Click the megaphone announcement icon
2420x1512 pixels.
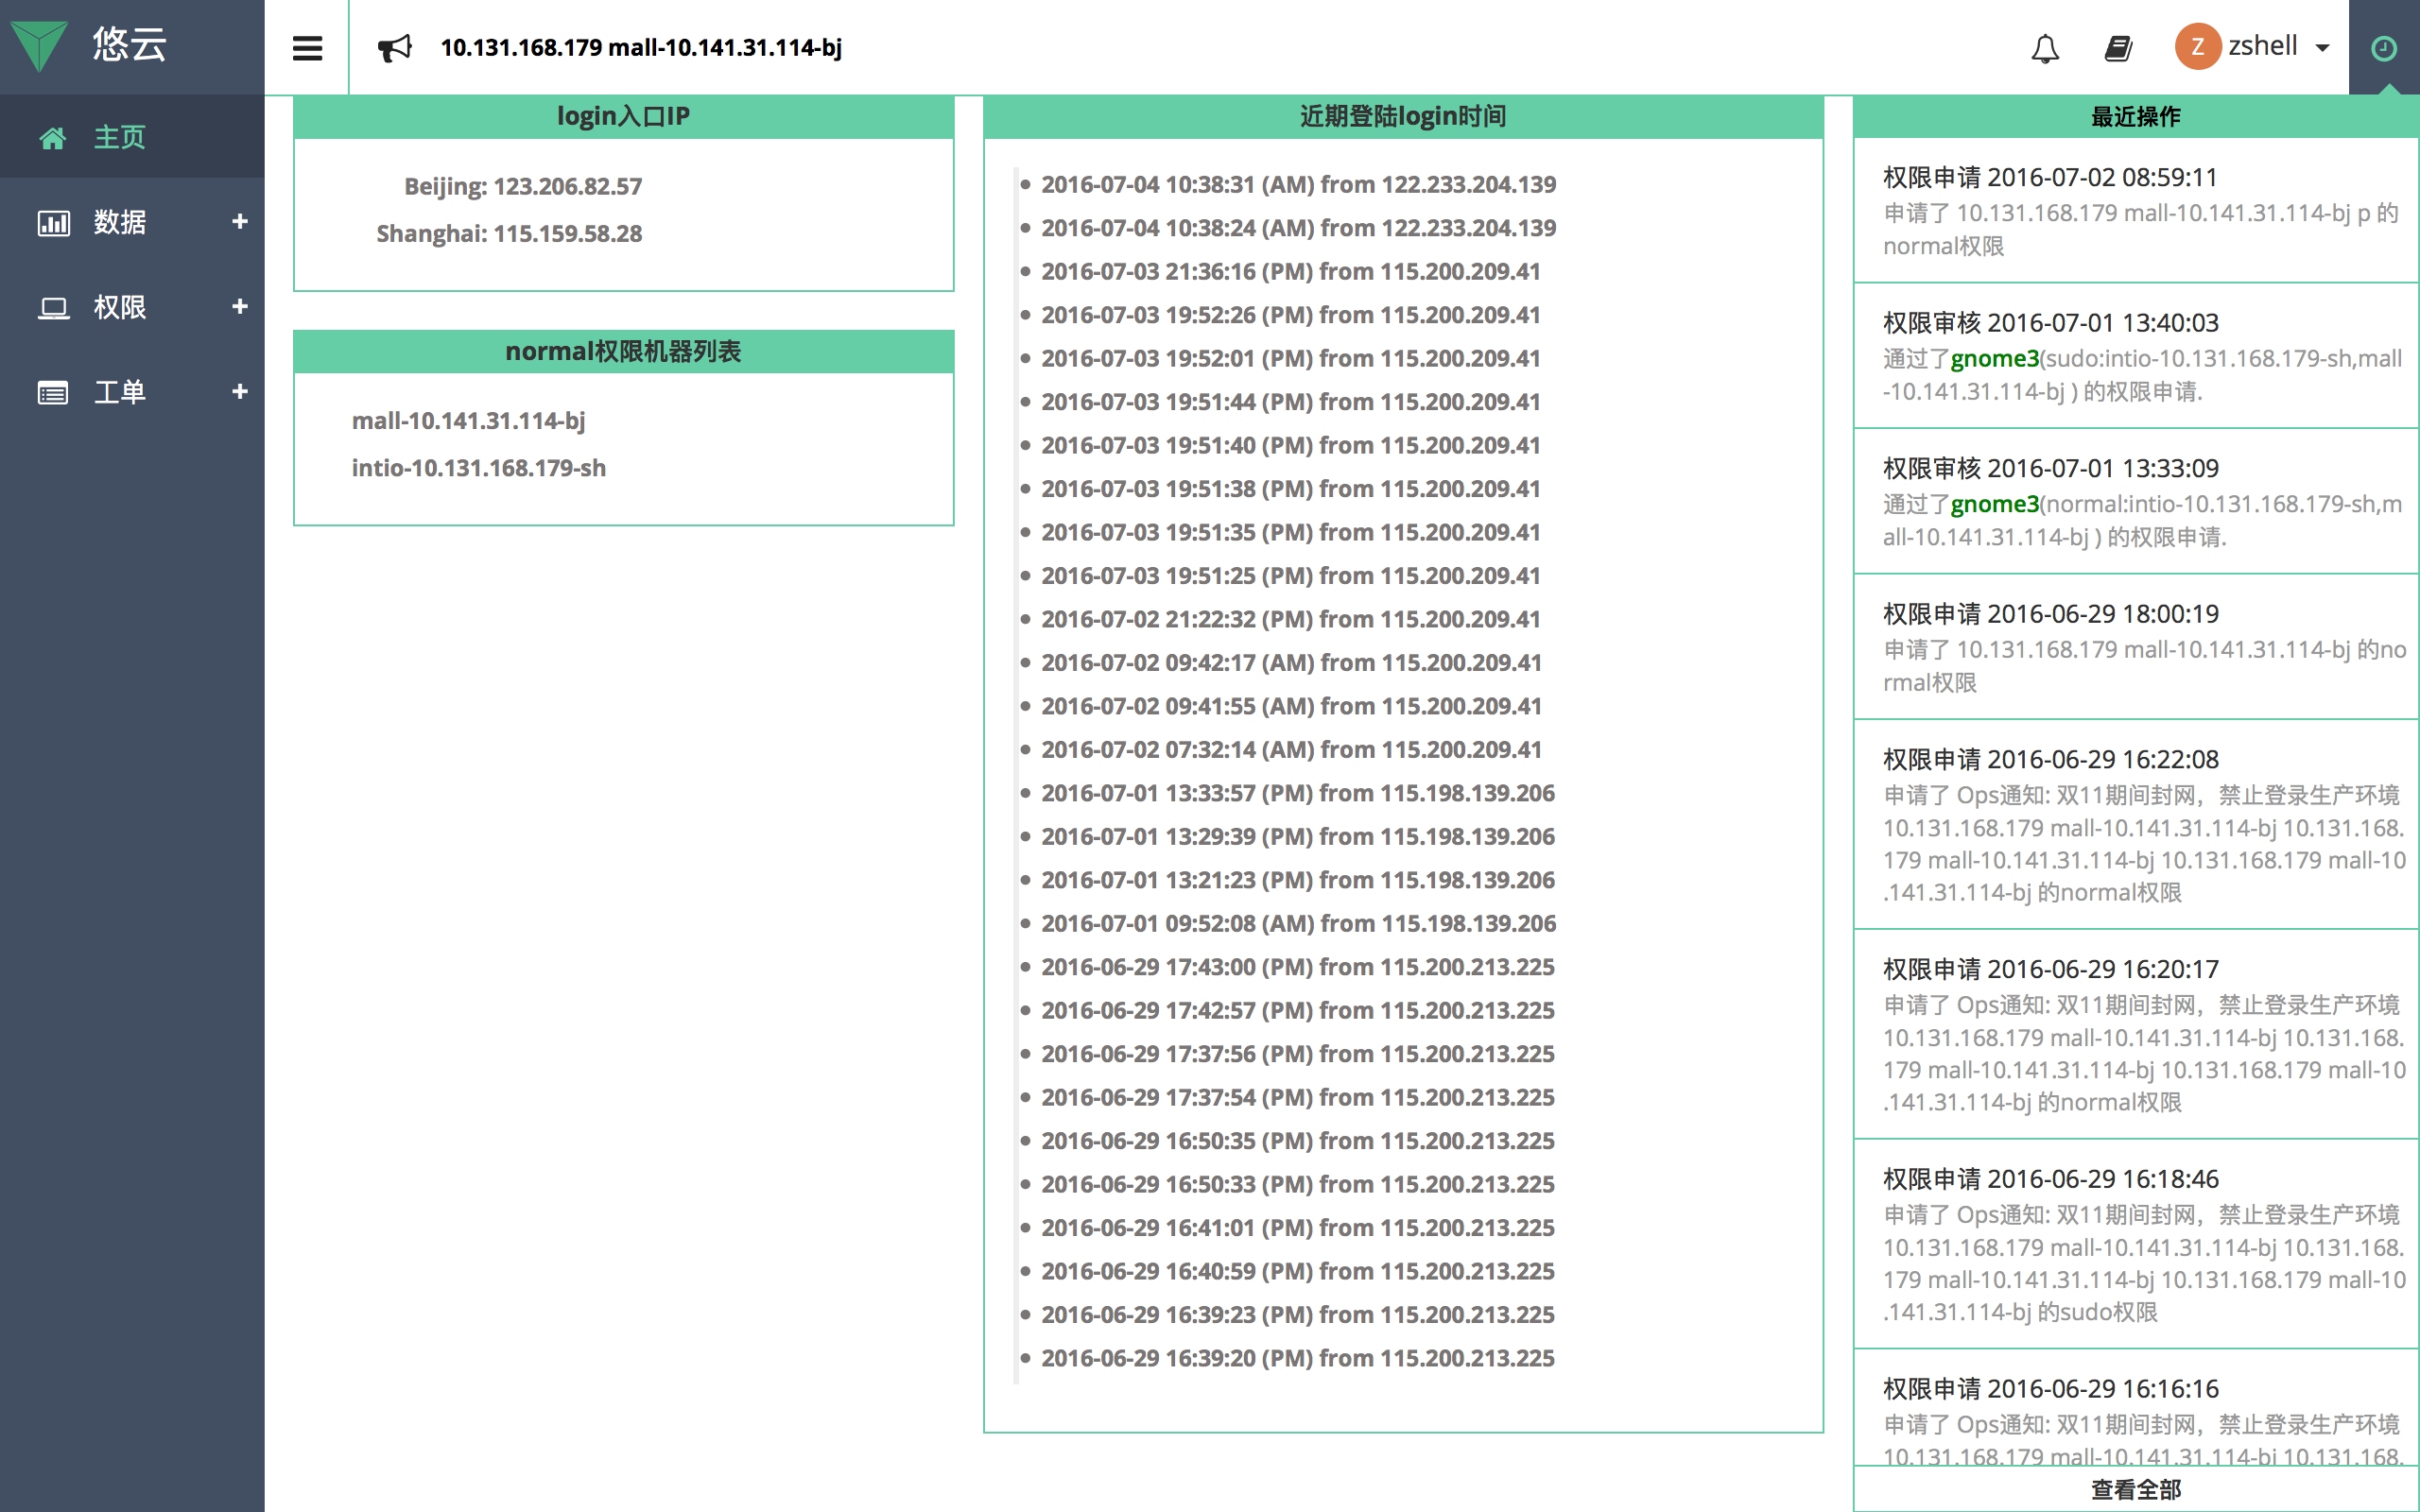pyautogui.click(x=394, y=47)
